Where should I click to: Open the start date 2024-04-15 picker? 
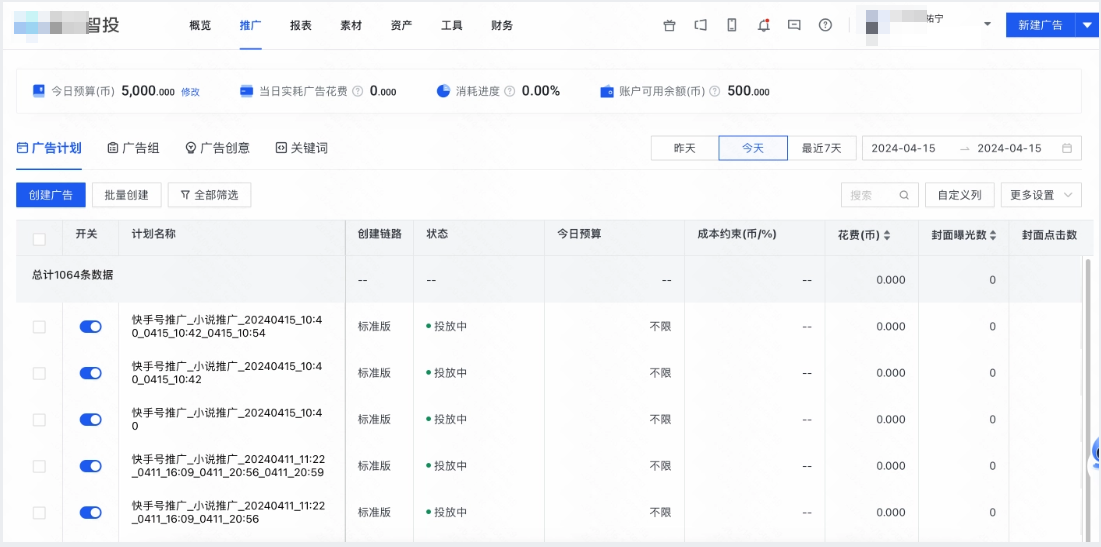tap(903, 148)
